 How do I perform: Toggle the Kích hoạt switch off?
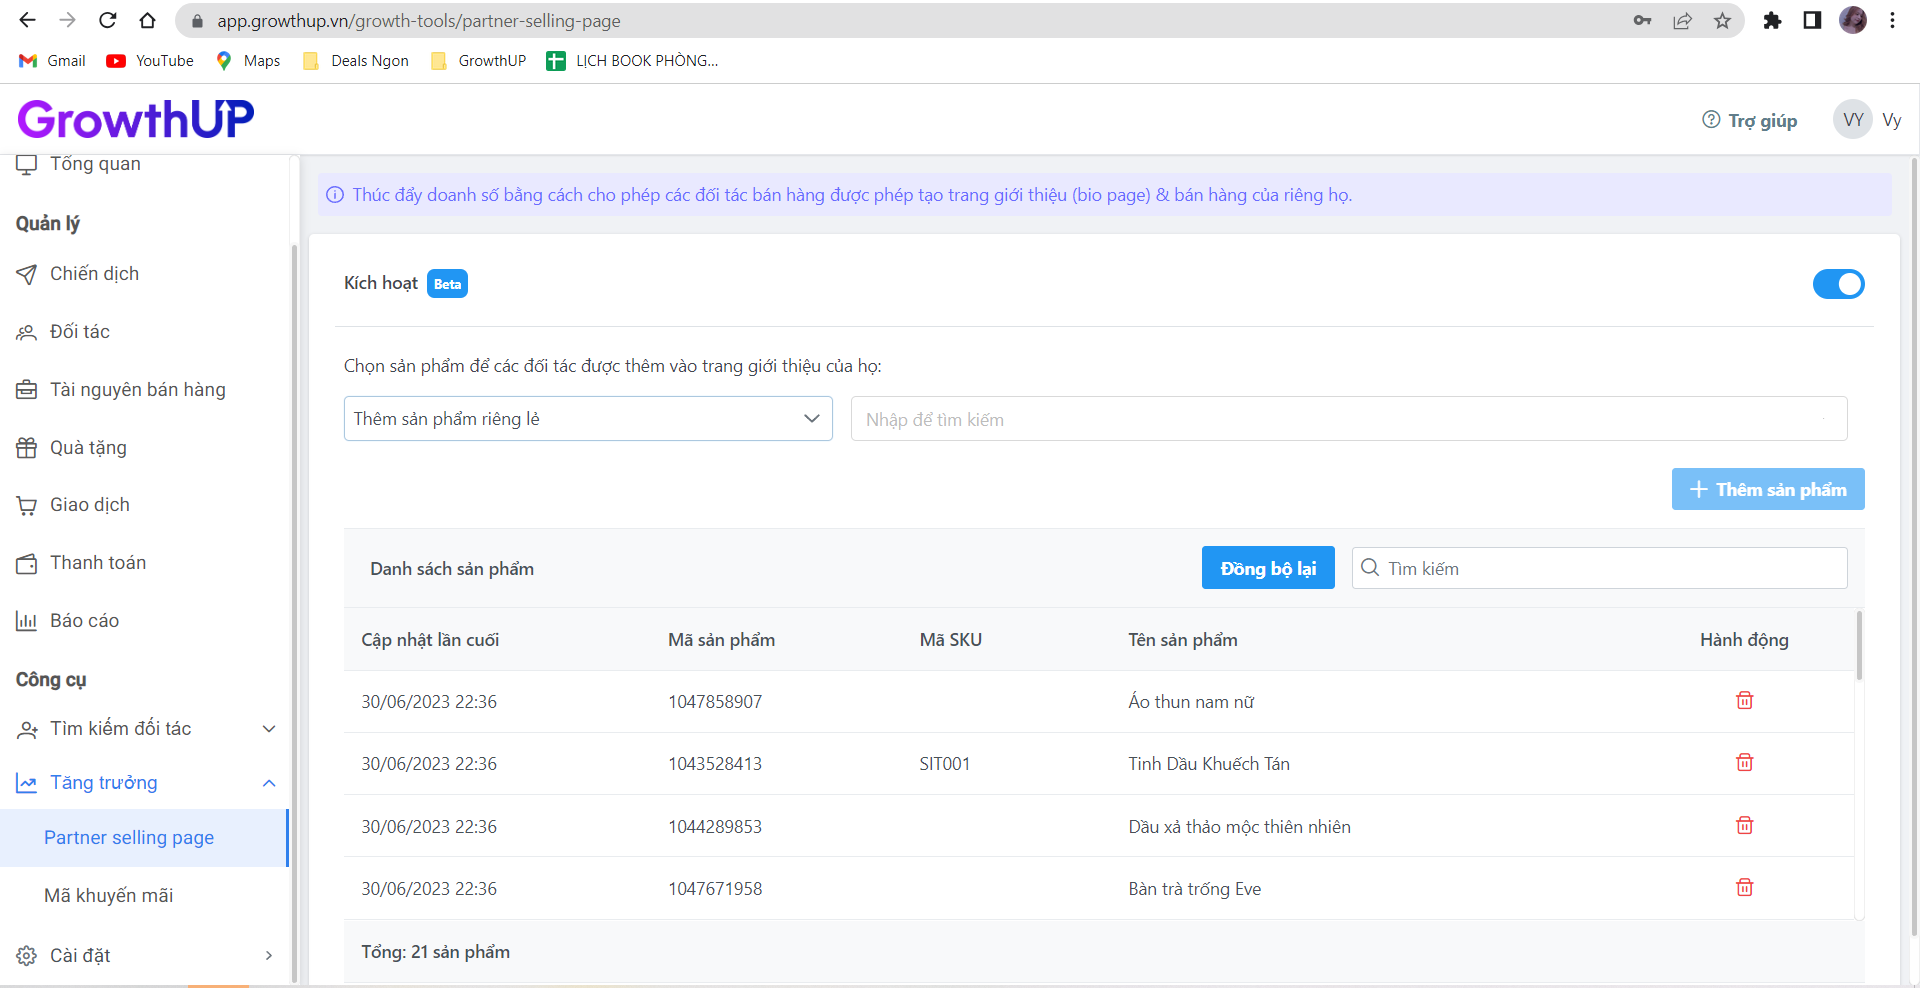tap(1838, 284)
